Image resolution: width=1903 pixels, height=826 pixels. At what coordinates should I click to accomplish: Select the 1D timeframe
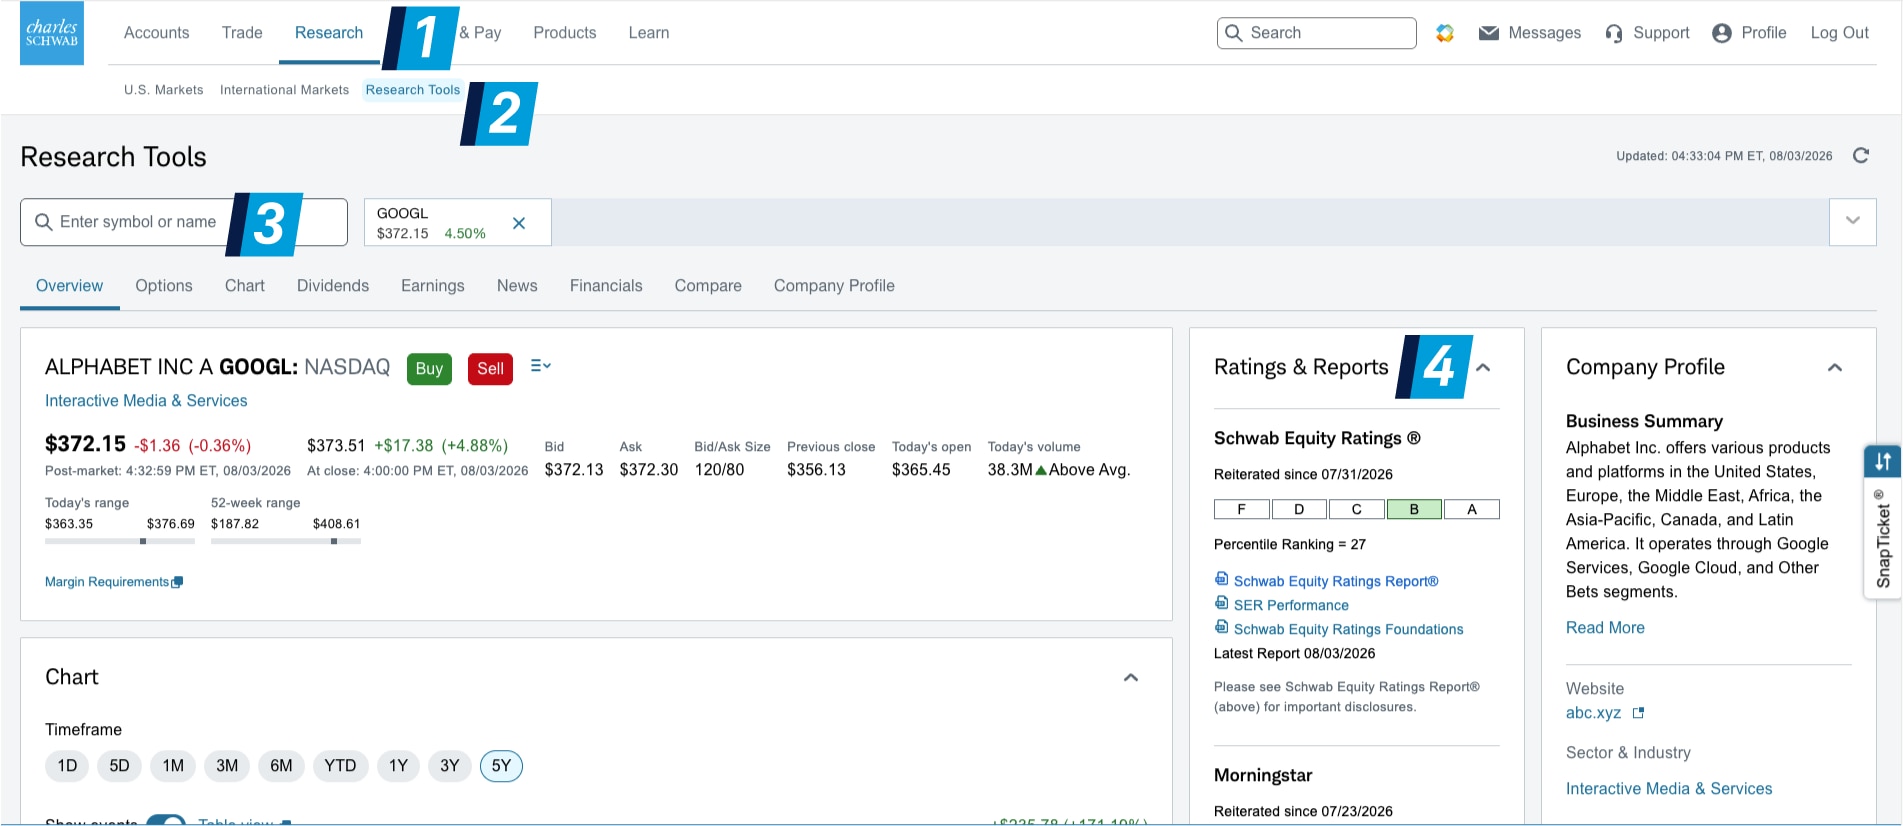click(67, 766)
